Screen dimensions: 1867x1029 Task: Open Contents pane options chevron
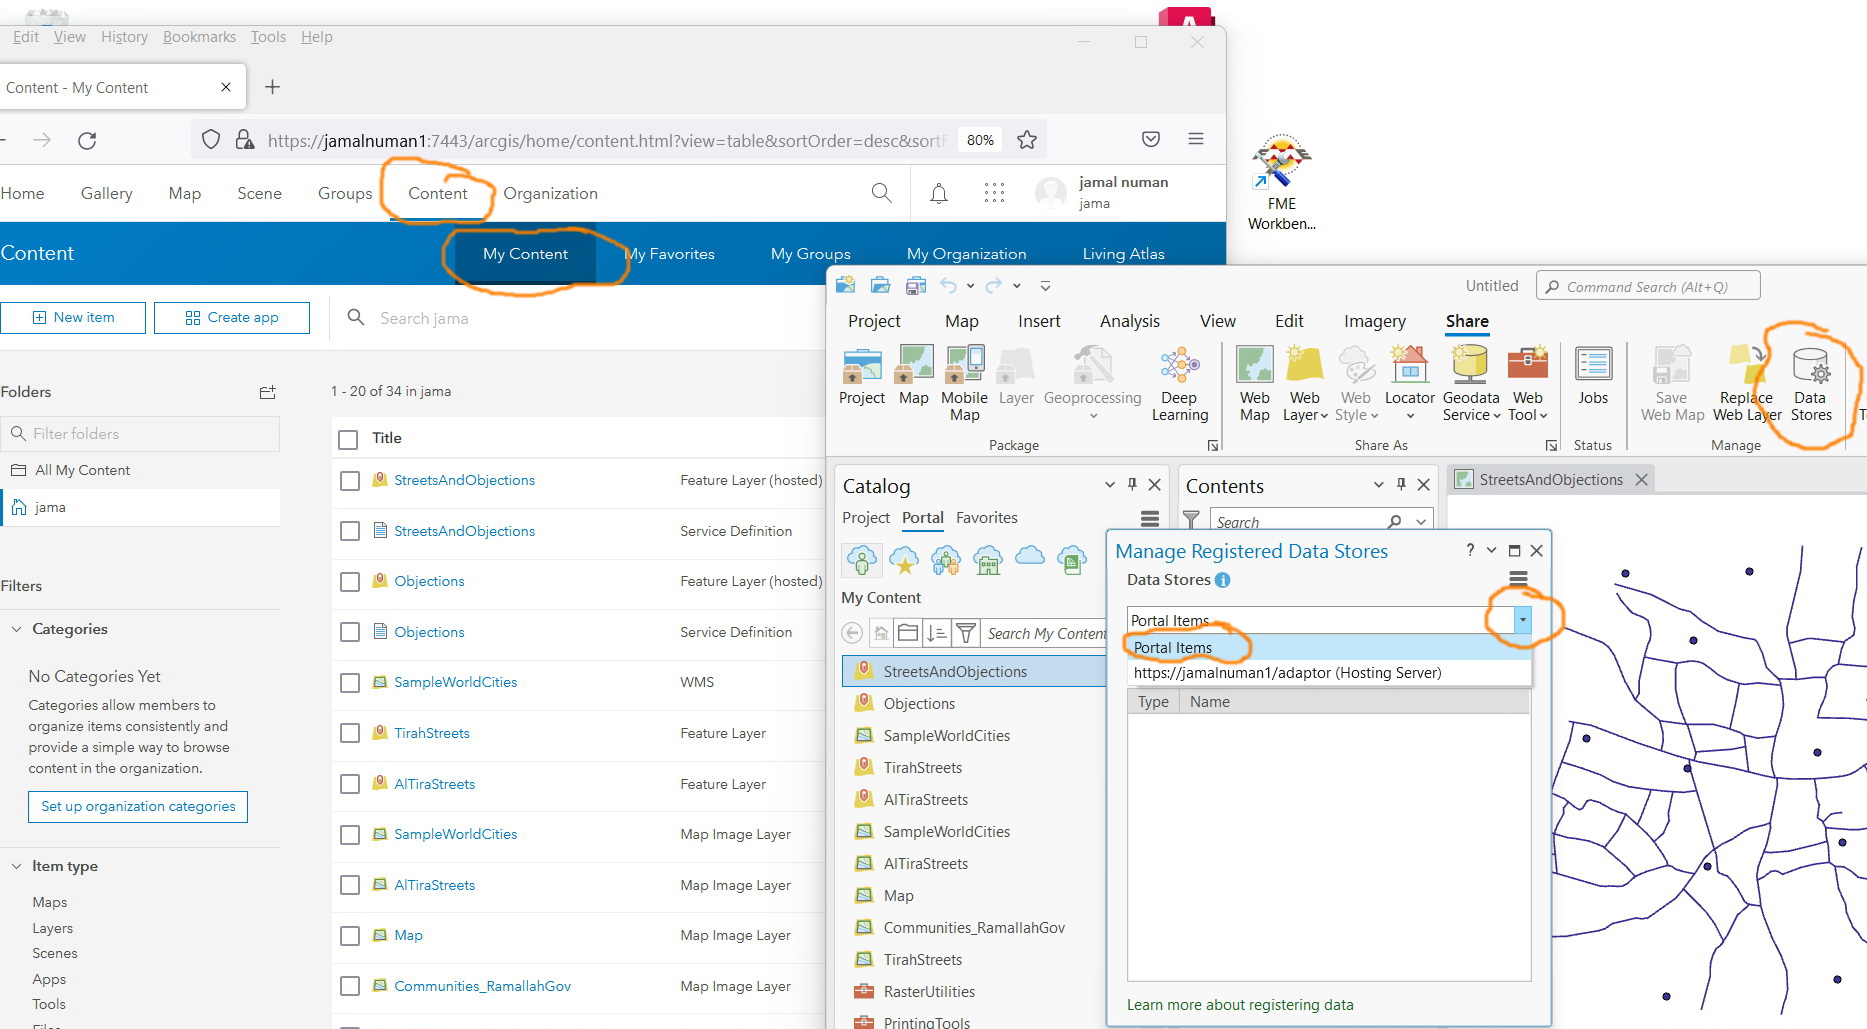click(x=1378, y=485)
